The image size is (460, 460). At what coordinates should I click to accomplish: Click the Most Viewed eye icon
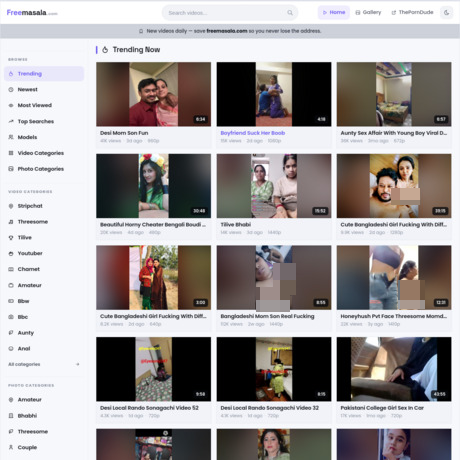pos(11,105)
